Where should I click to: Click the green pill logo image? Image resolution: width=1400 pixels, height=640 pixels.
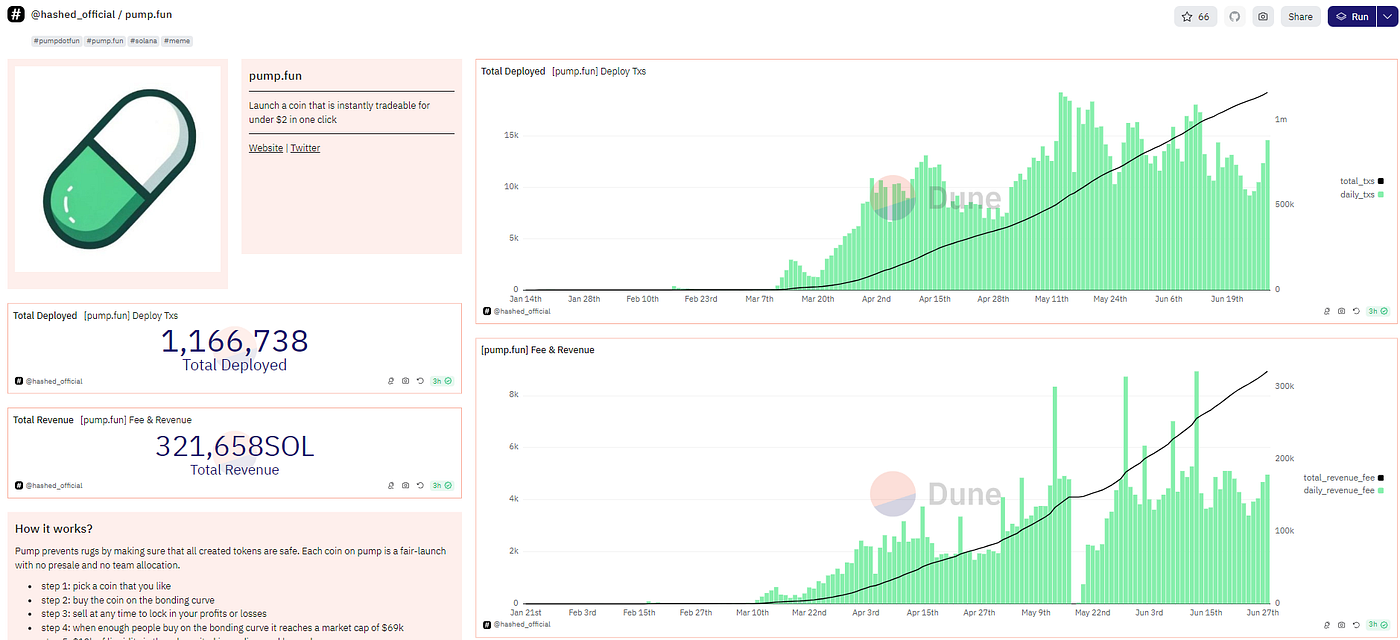click(117, 169)
